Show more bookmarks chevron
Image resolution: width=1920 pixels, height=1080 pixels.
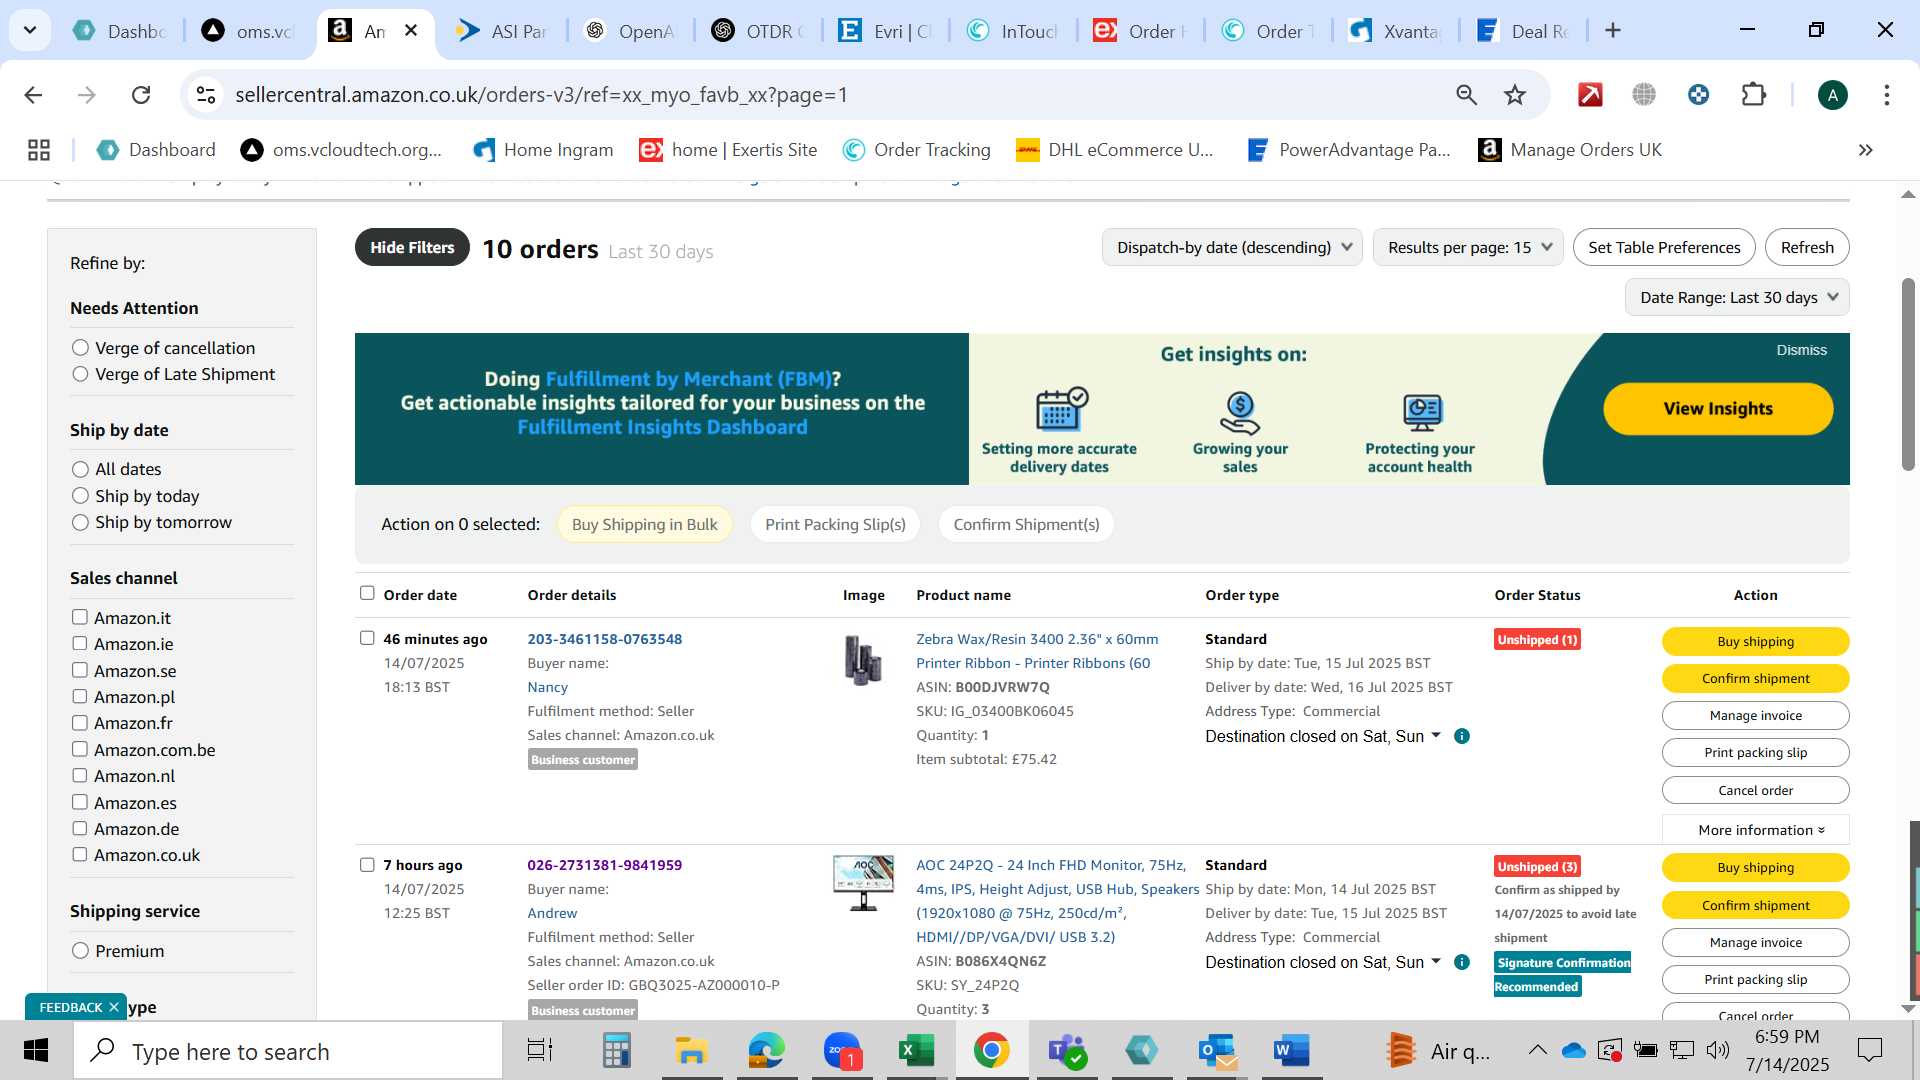pyautogui.click(x=1865, y=150)
